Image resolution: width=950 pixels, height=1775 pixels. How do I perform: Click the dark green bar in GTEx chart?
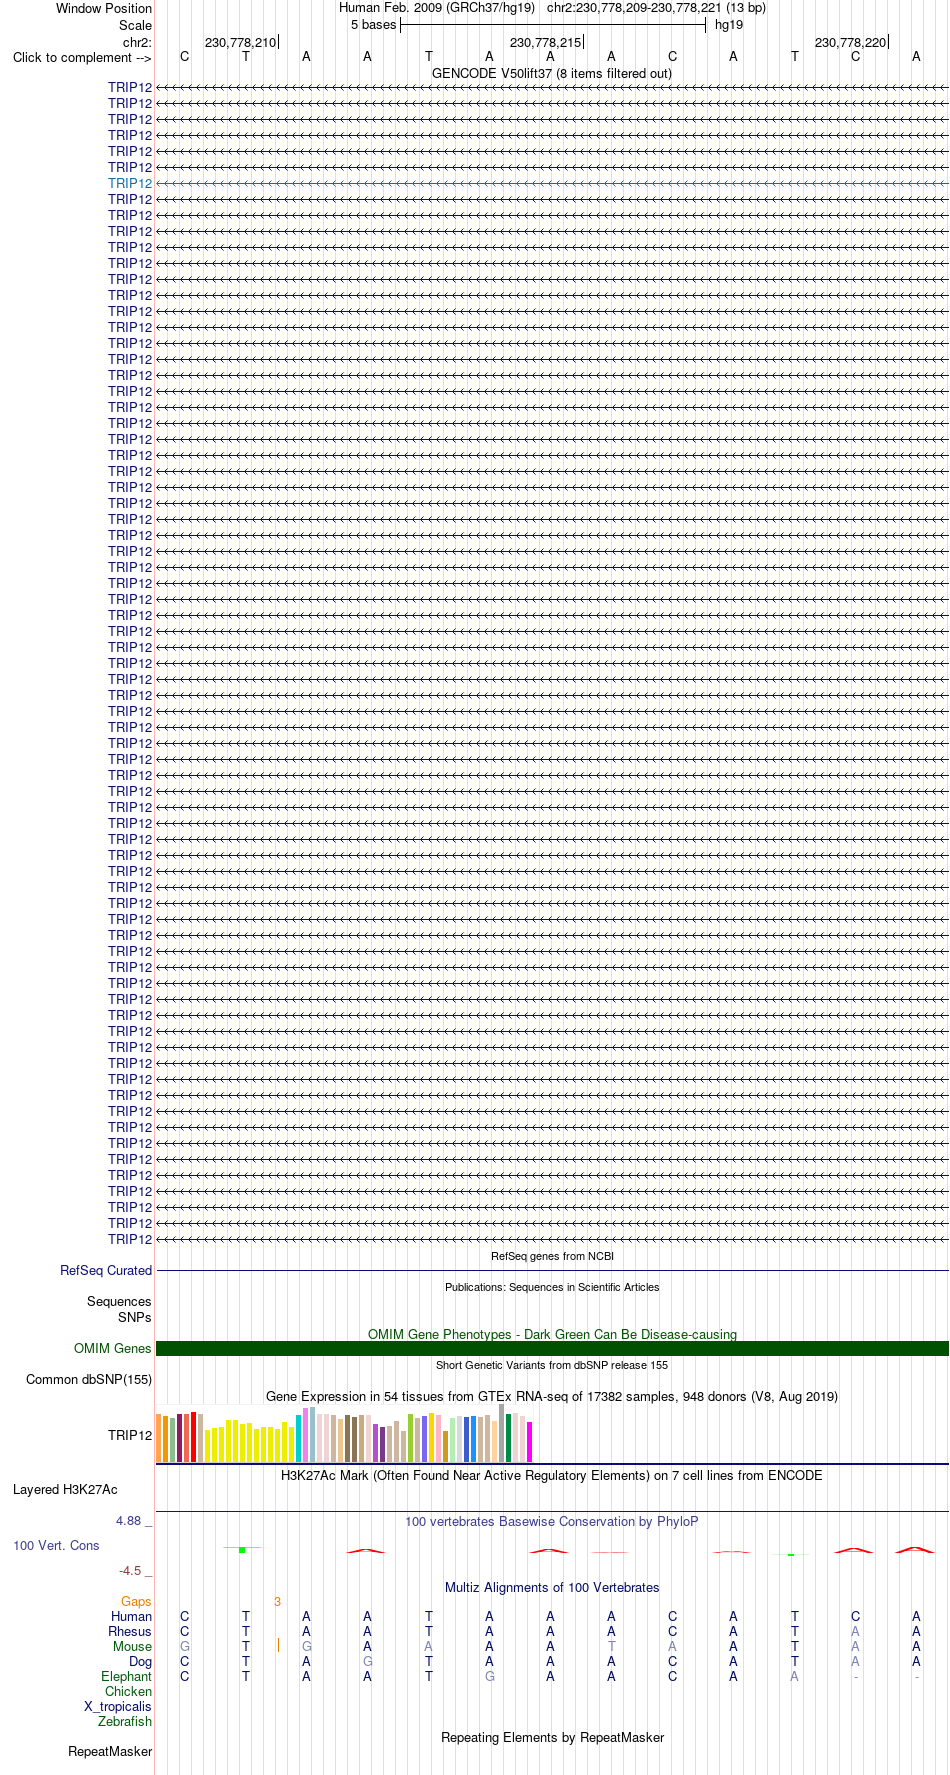coord(509,1438)
